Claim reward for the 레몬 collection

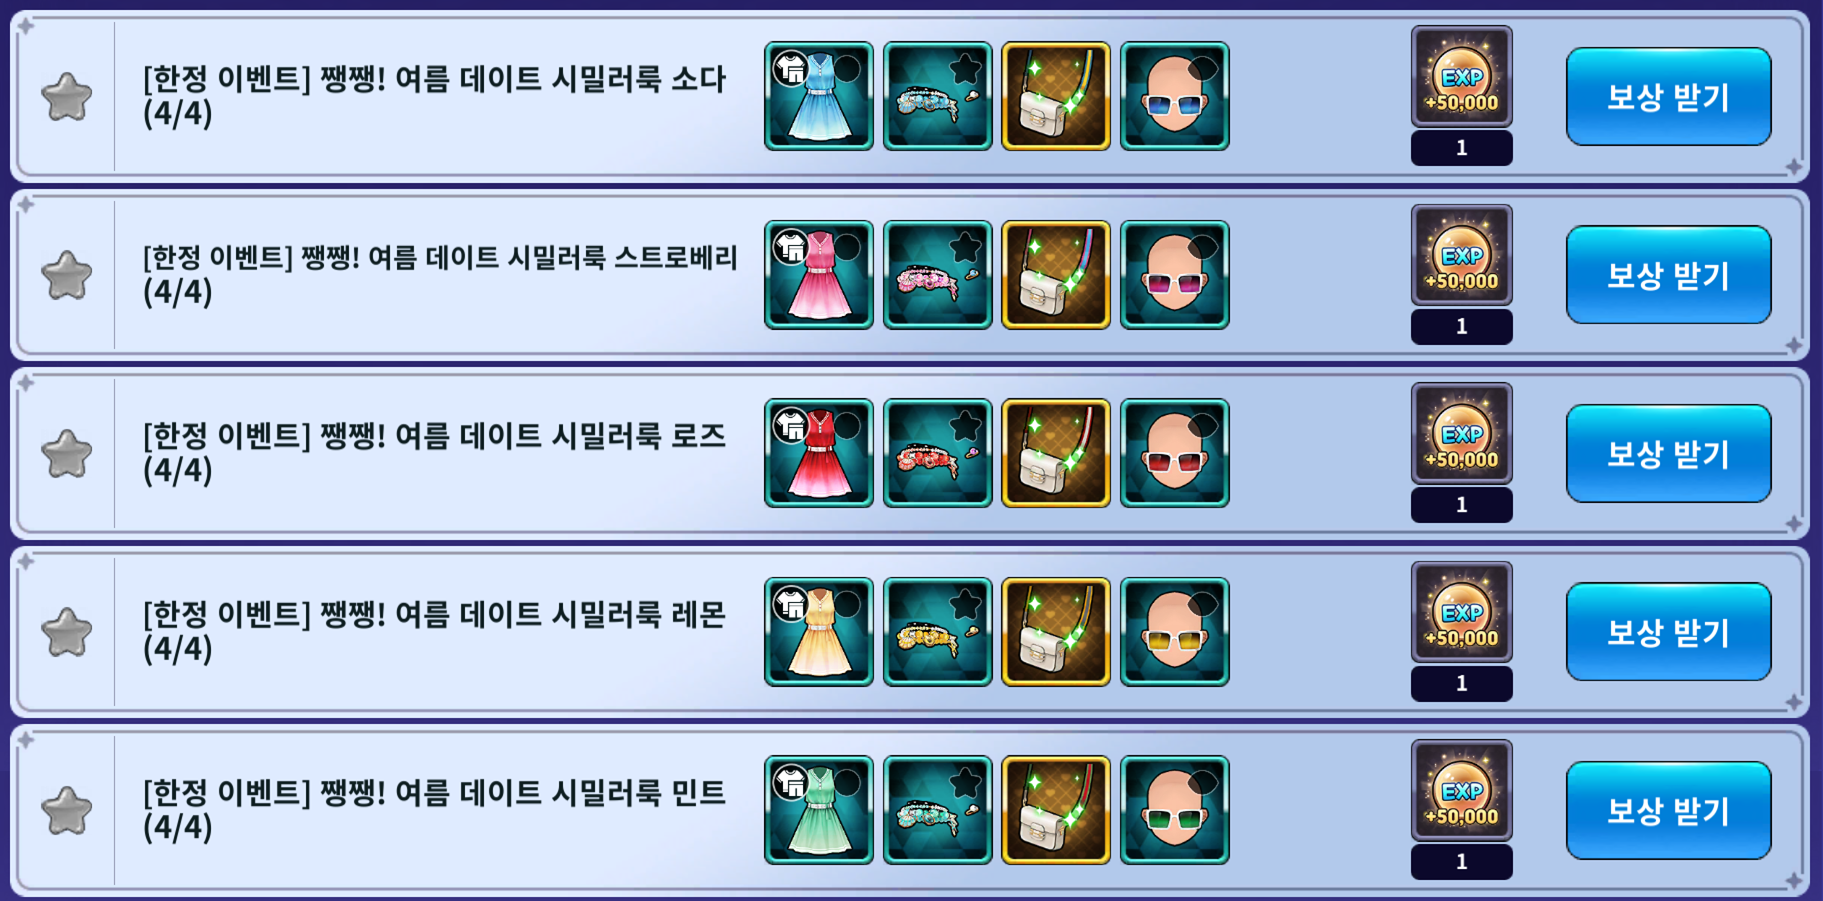coord(1668,632)
